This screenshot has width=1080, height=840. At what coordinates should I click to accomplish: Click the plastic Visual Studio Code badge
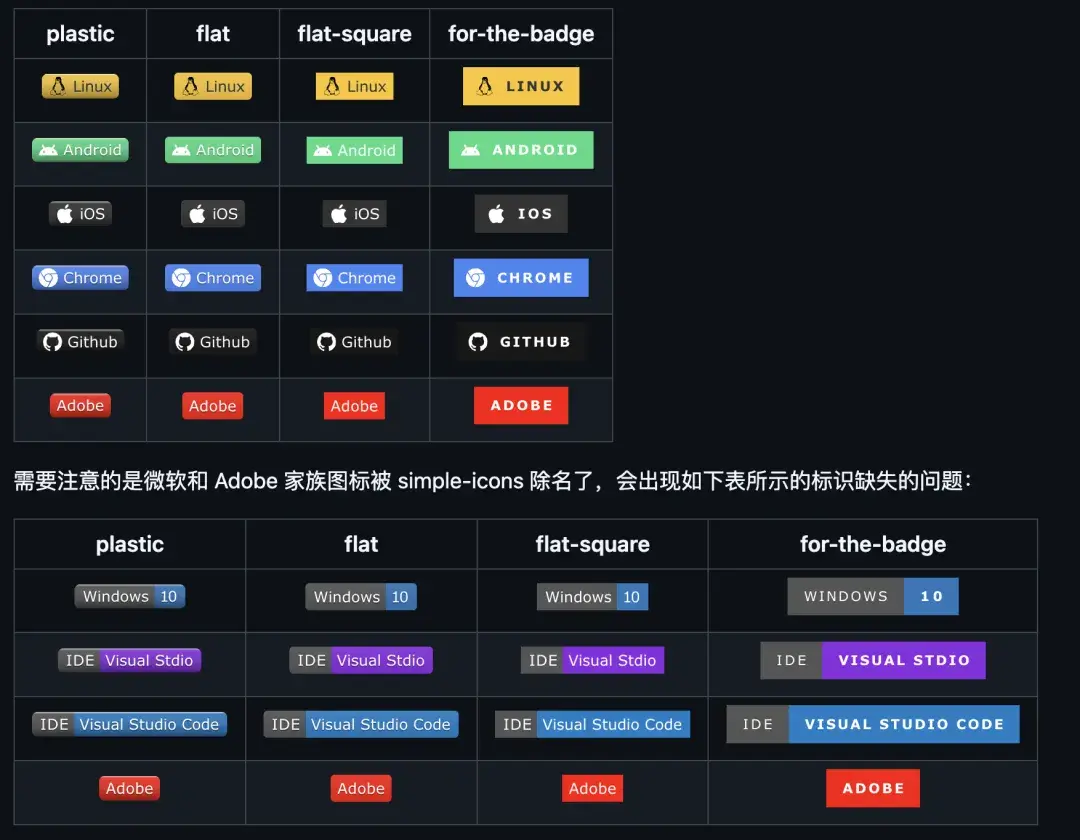(x=129, y=724)
